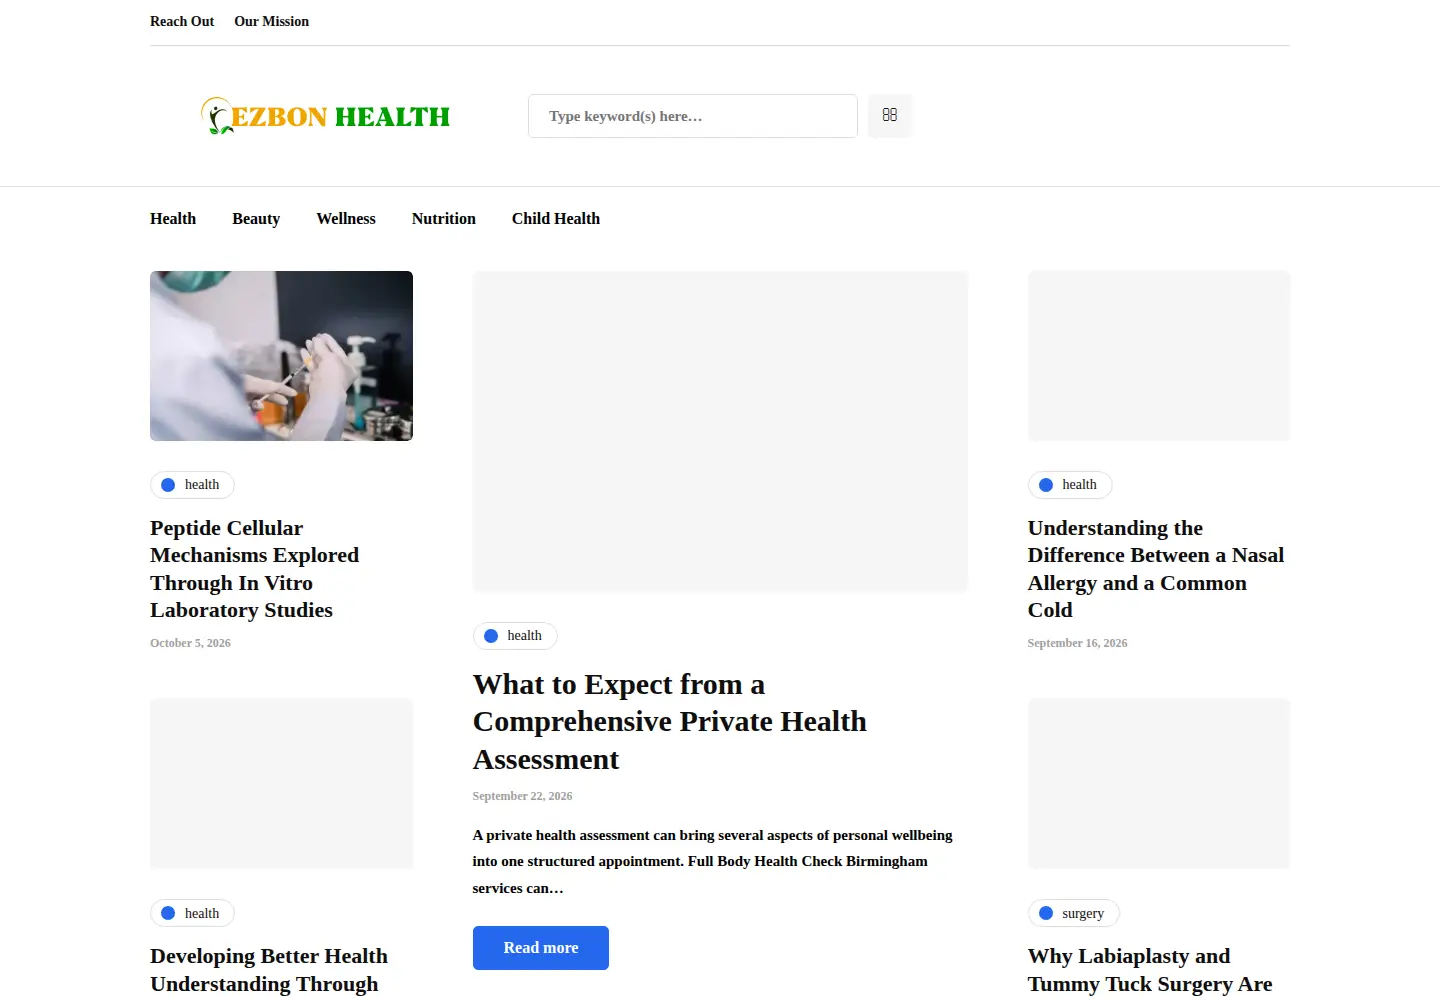Open the Private Health Assessment image placeholder
Viewport: 1440px width, 1000px height.
(720, 431)
